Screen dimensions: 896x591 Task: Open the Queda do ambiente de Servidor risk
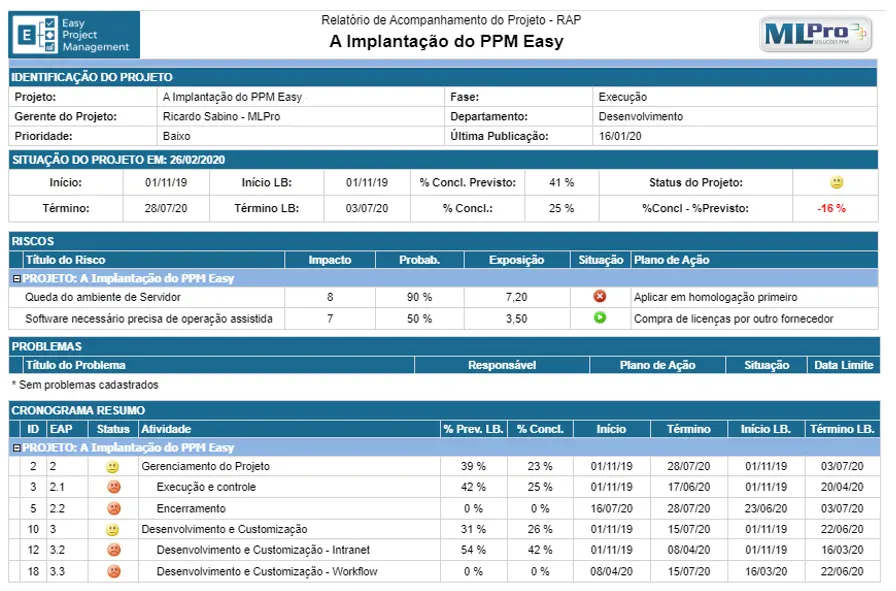click(x=103, y=297)
